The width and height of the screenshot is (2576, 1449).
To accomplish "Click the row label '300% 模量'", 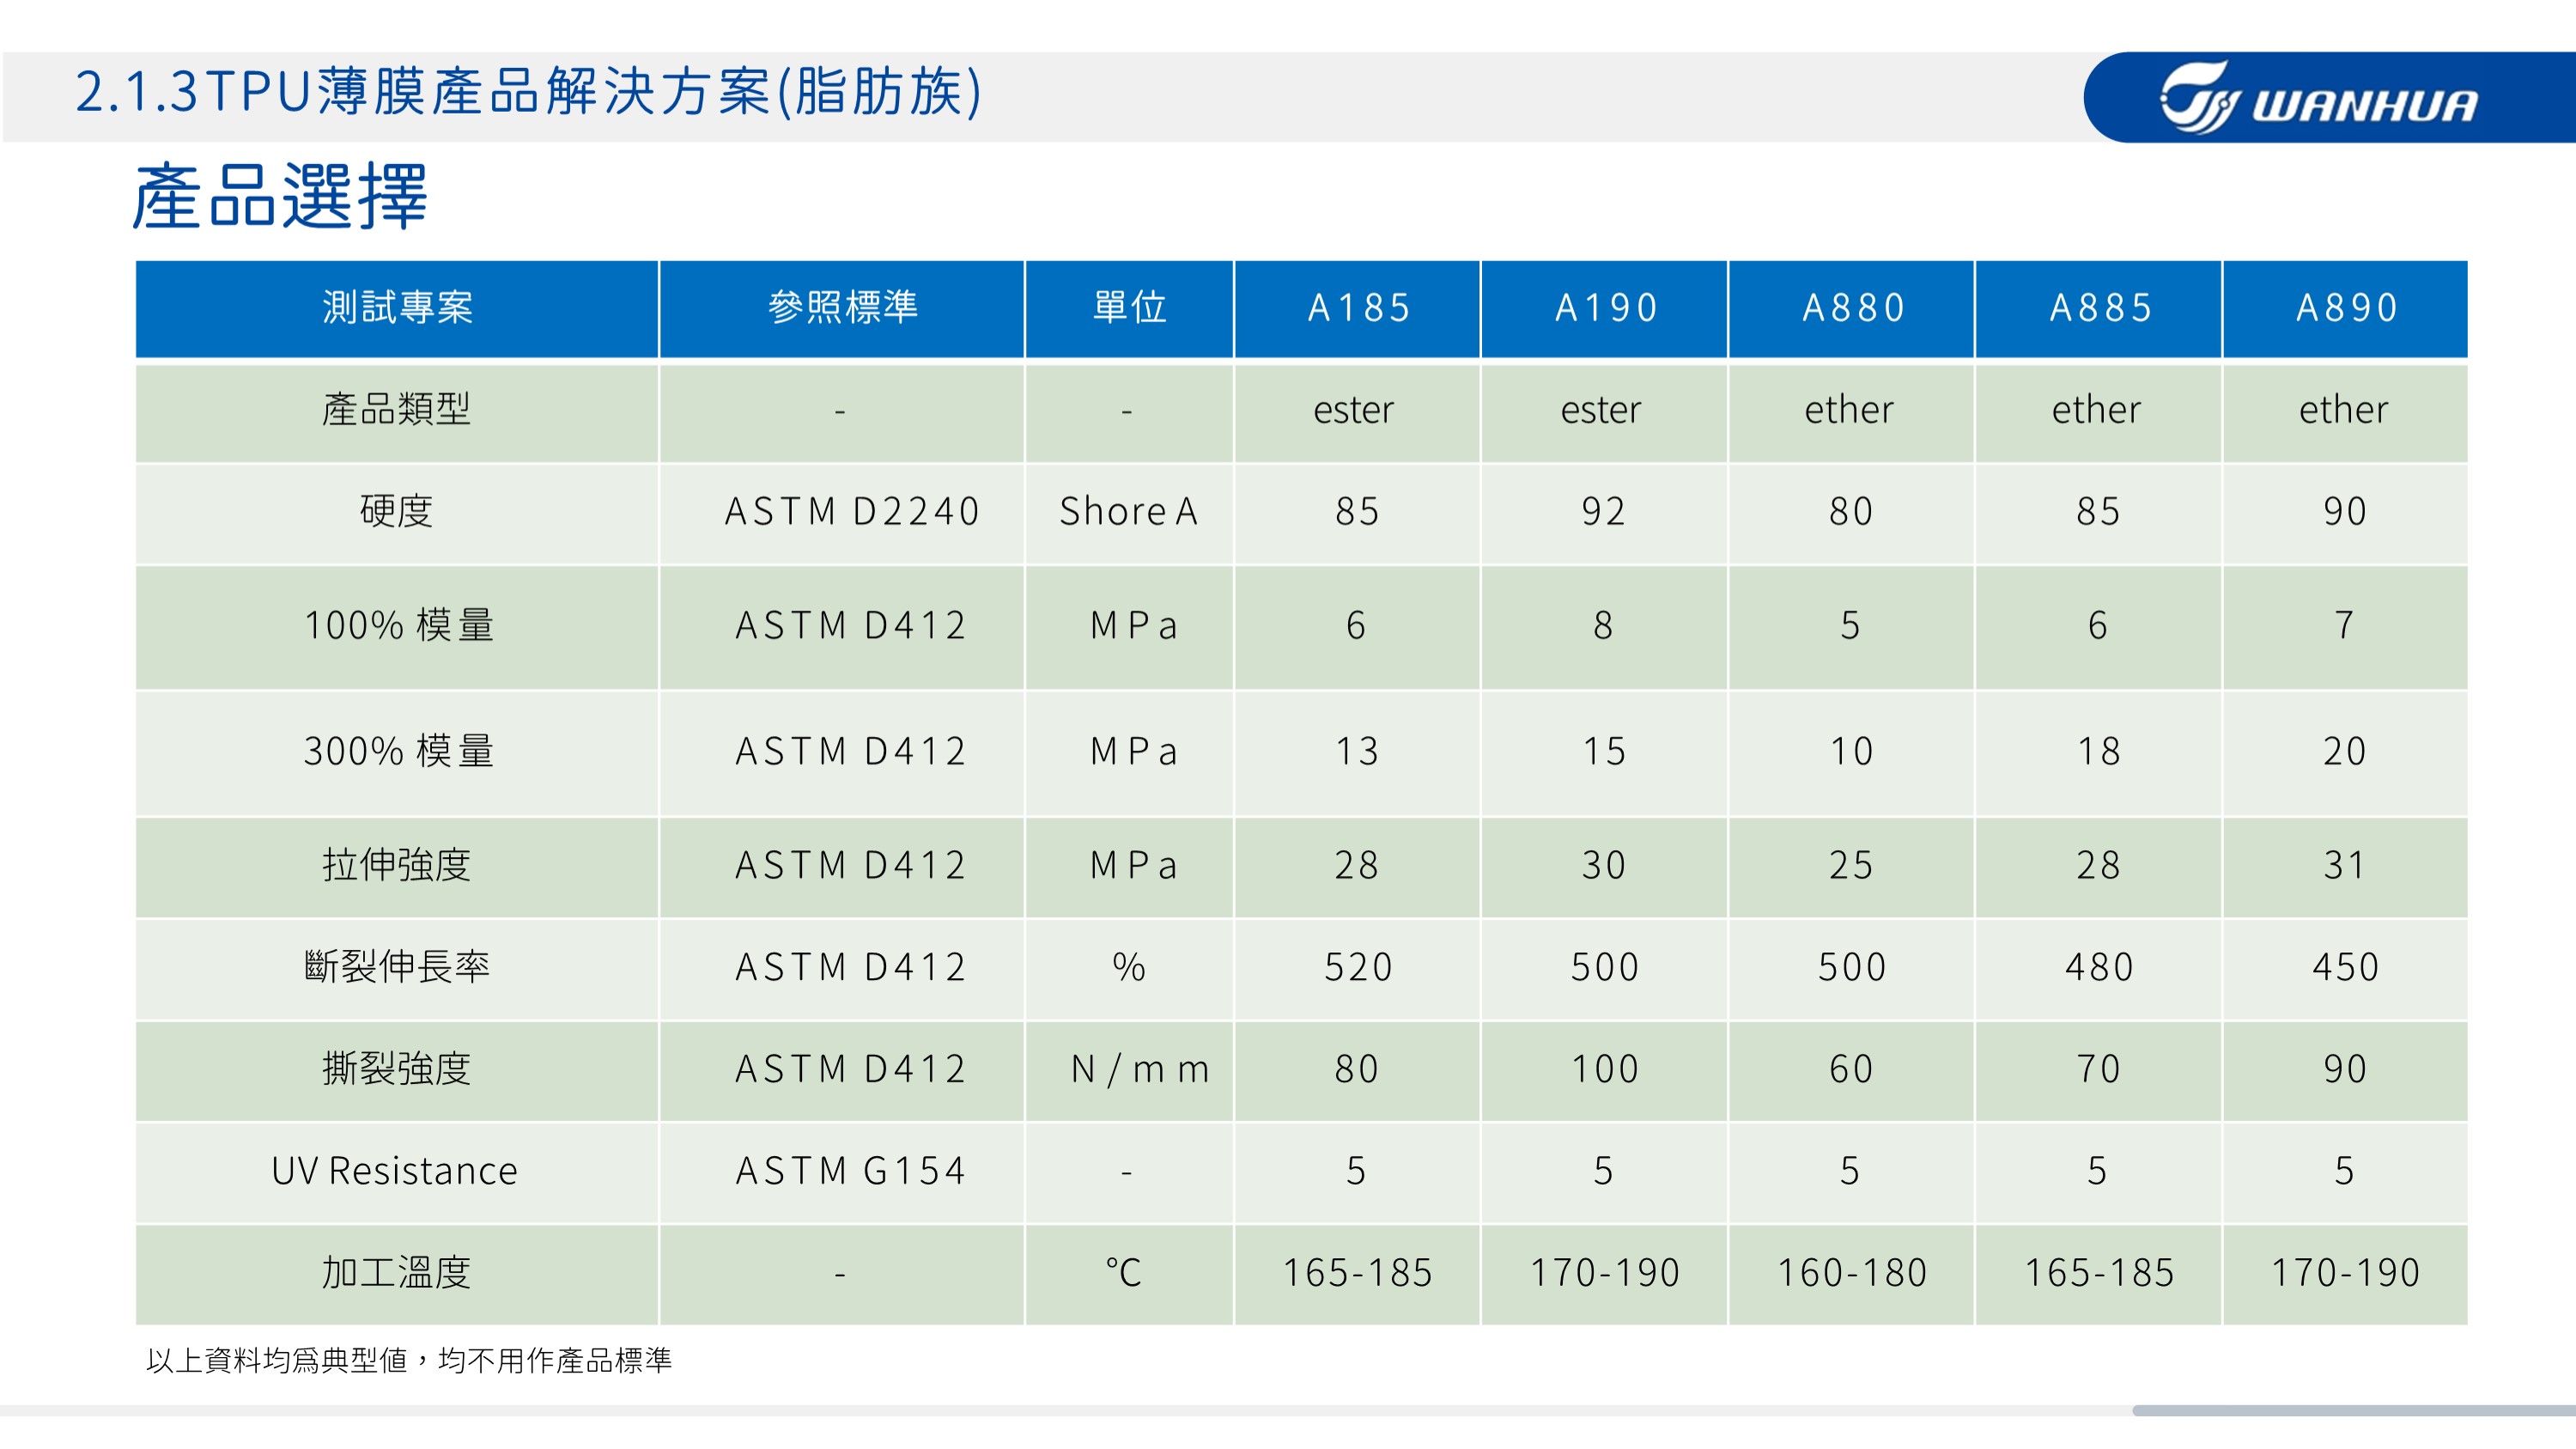I will pos(398,751).
